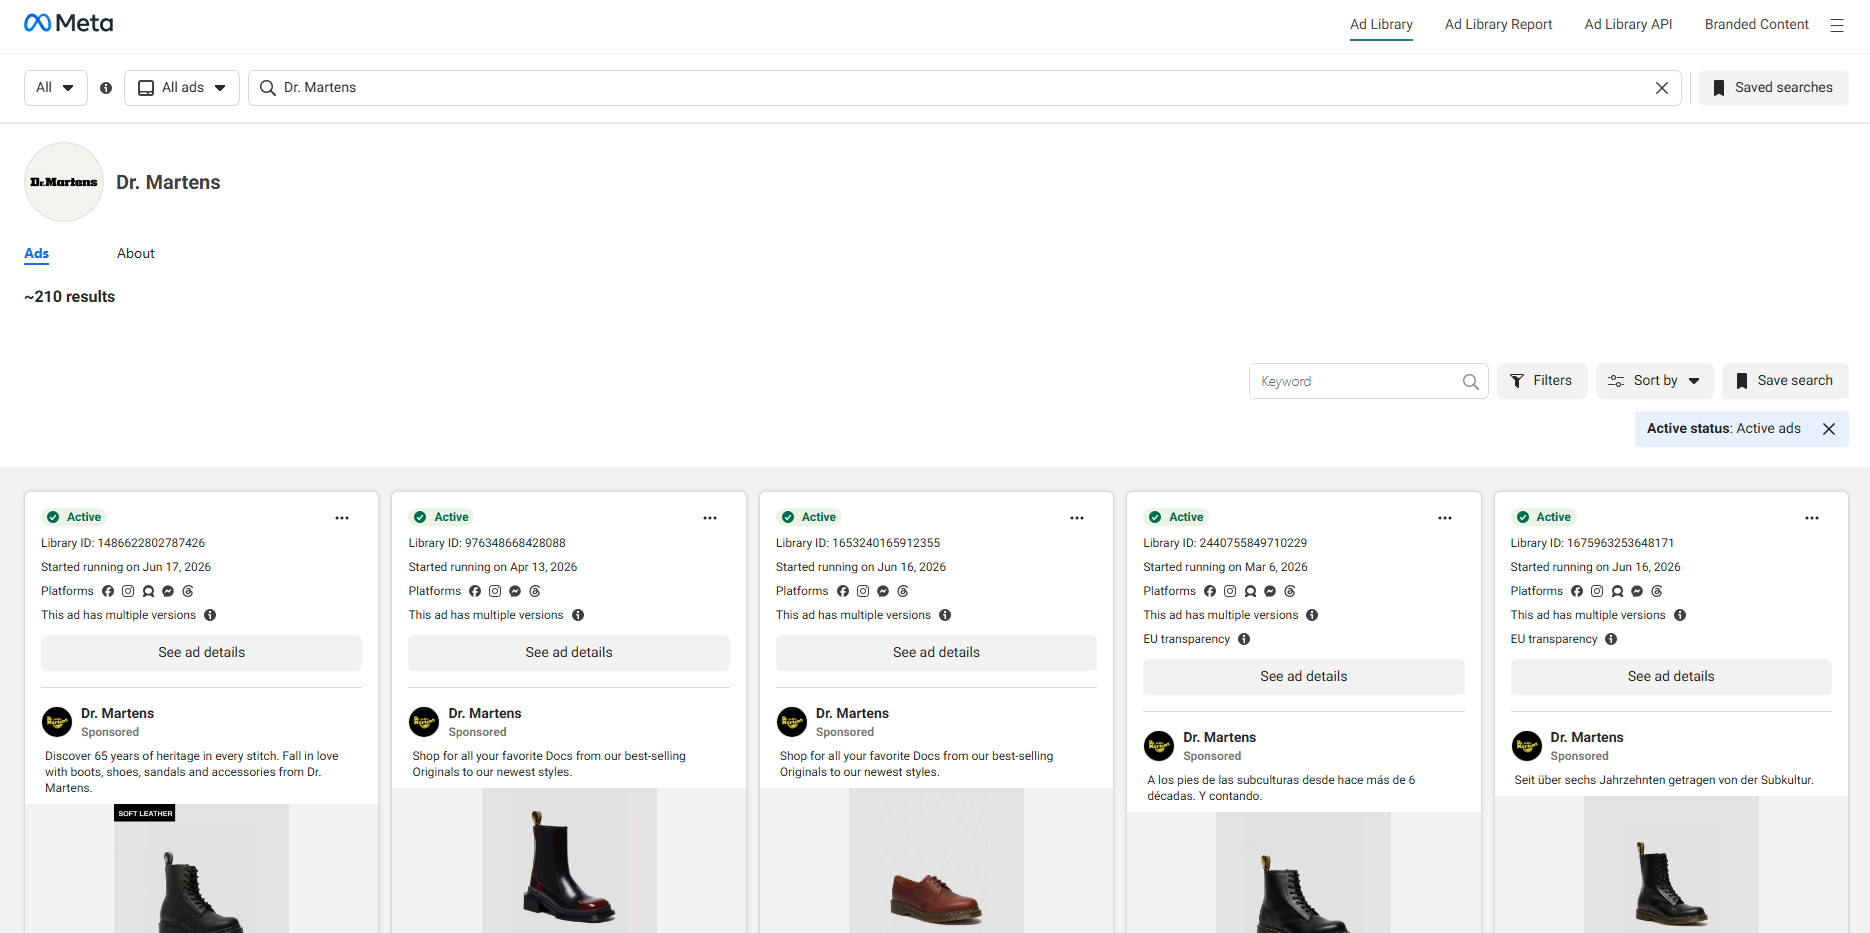Image resolution: width=1870 pixels, height=933 pixels.
Task: See ad details for ad 2440755849710229
Action: click(x=1304, y=677)
